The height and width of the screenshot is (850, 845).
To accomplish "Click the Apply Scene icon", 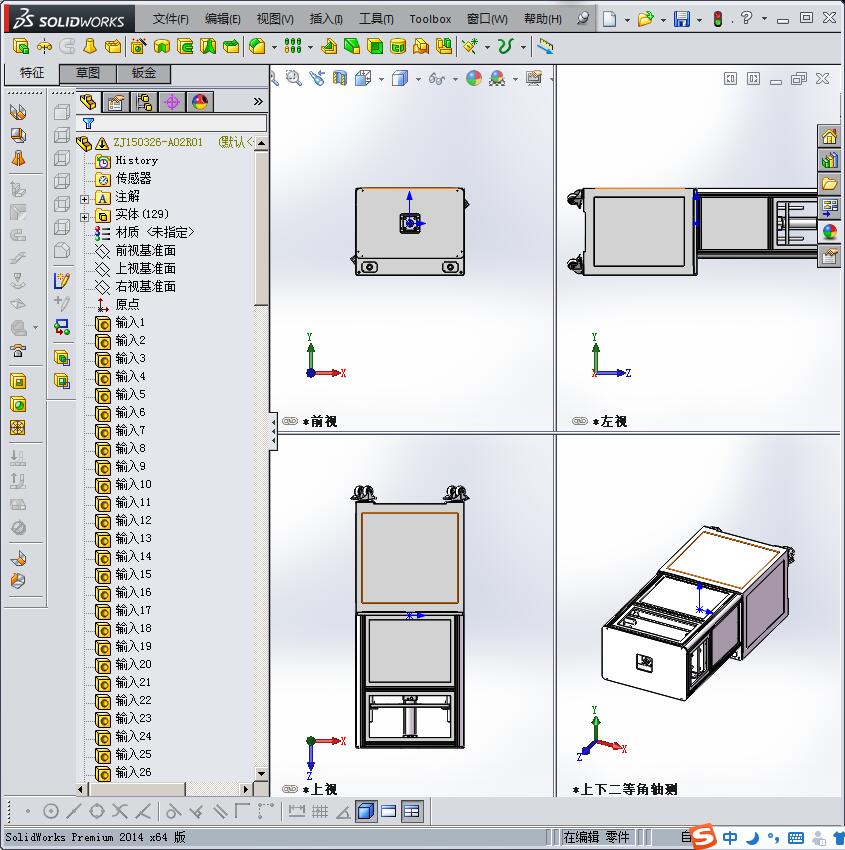I will pos(497,79).
